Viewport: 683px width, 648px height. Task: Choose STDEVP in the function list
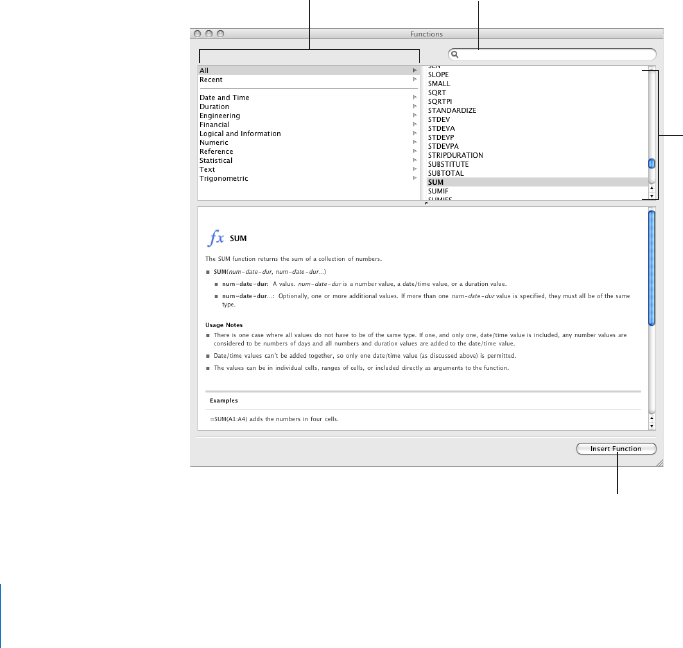coord(537,137)
